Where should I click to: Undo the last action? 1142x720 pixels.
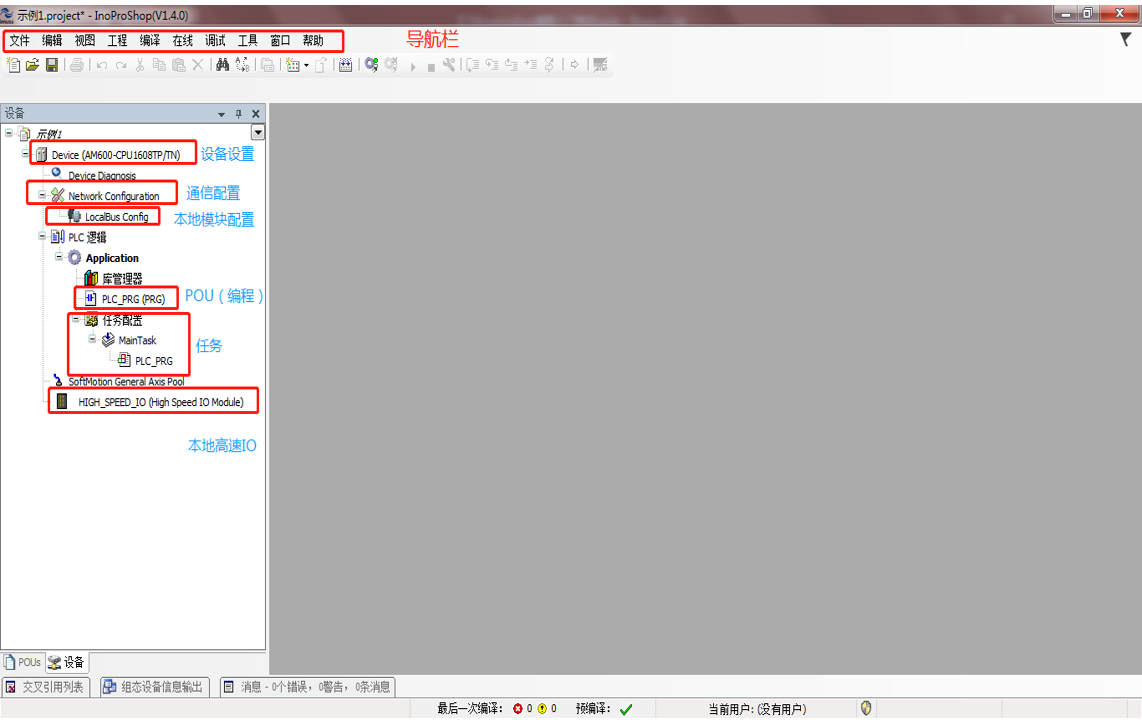[x=101, y=66]
